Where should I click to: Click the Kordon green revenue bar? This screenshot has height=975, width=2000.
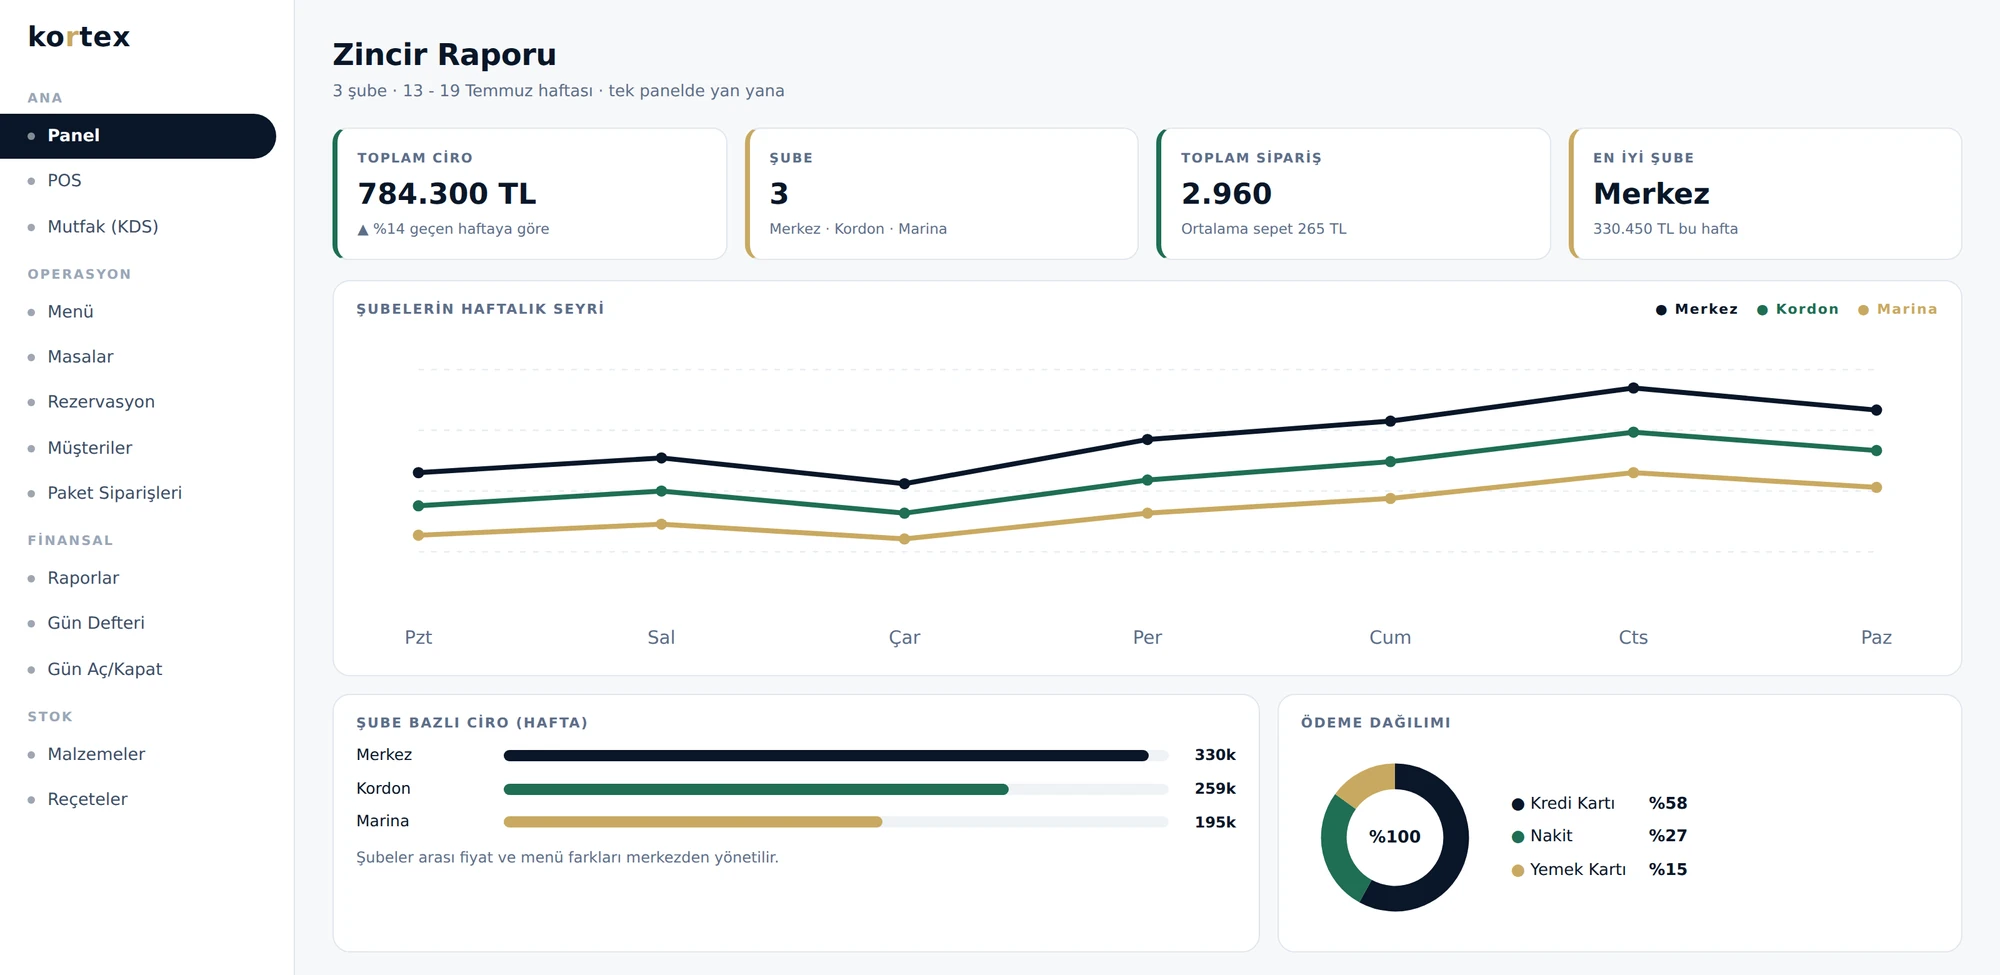click(x=756, y=789)
